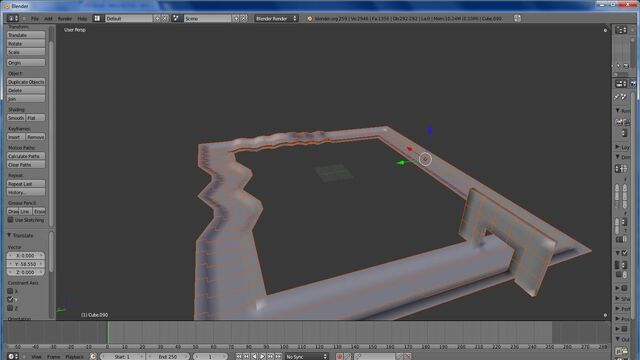This screenshot has width=640, height=360.
Task: Click the Y vector value slider field
Action: [x=25, y=264]
